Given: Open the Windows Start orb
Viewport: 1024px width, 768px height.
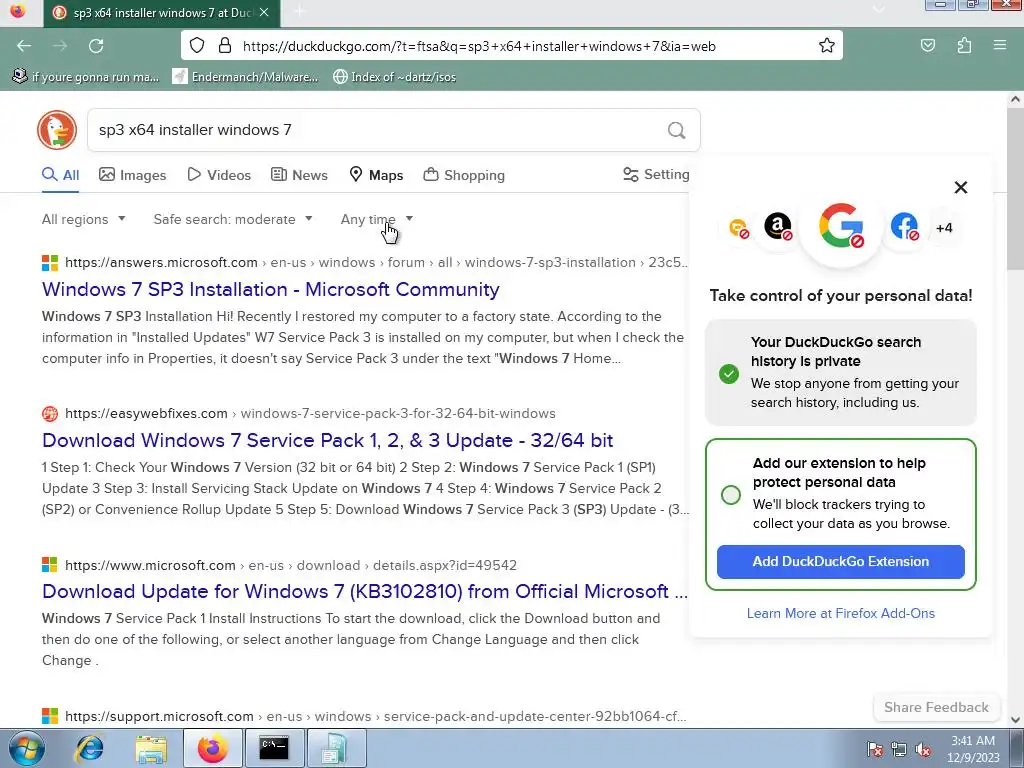Looking at the screenshot, I should [27, 748].
